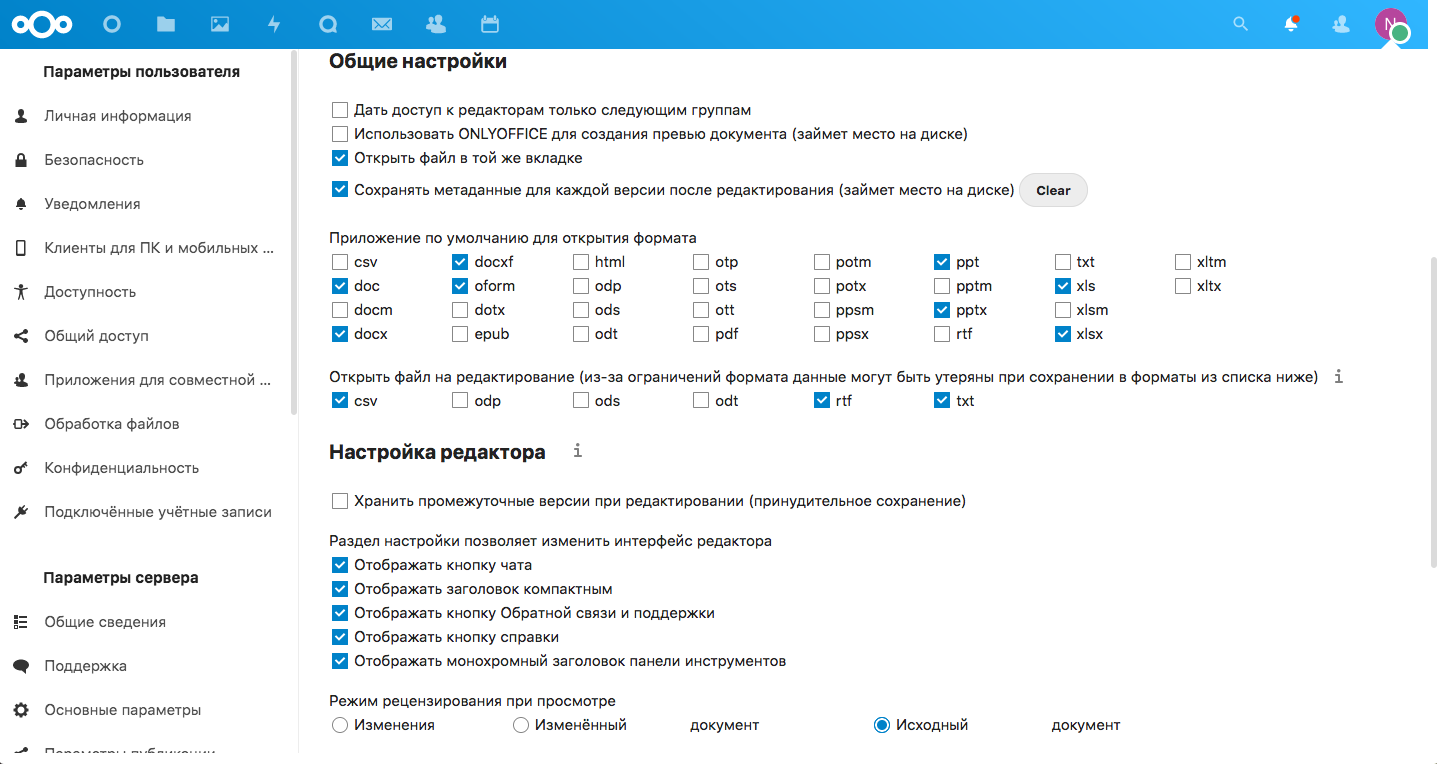This screenshot has width=1437, height=764.
Task: Open the Nextcloud logo home link
Action: pos(41,24)
